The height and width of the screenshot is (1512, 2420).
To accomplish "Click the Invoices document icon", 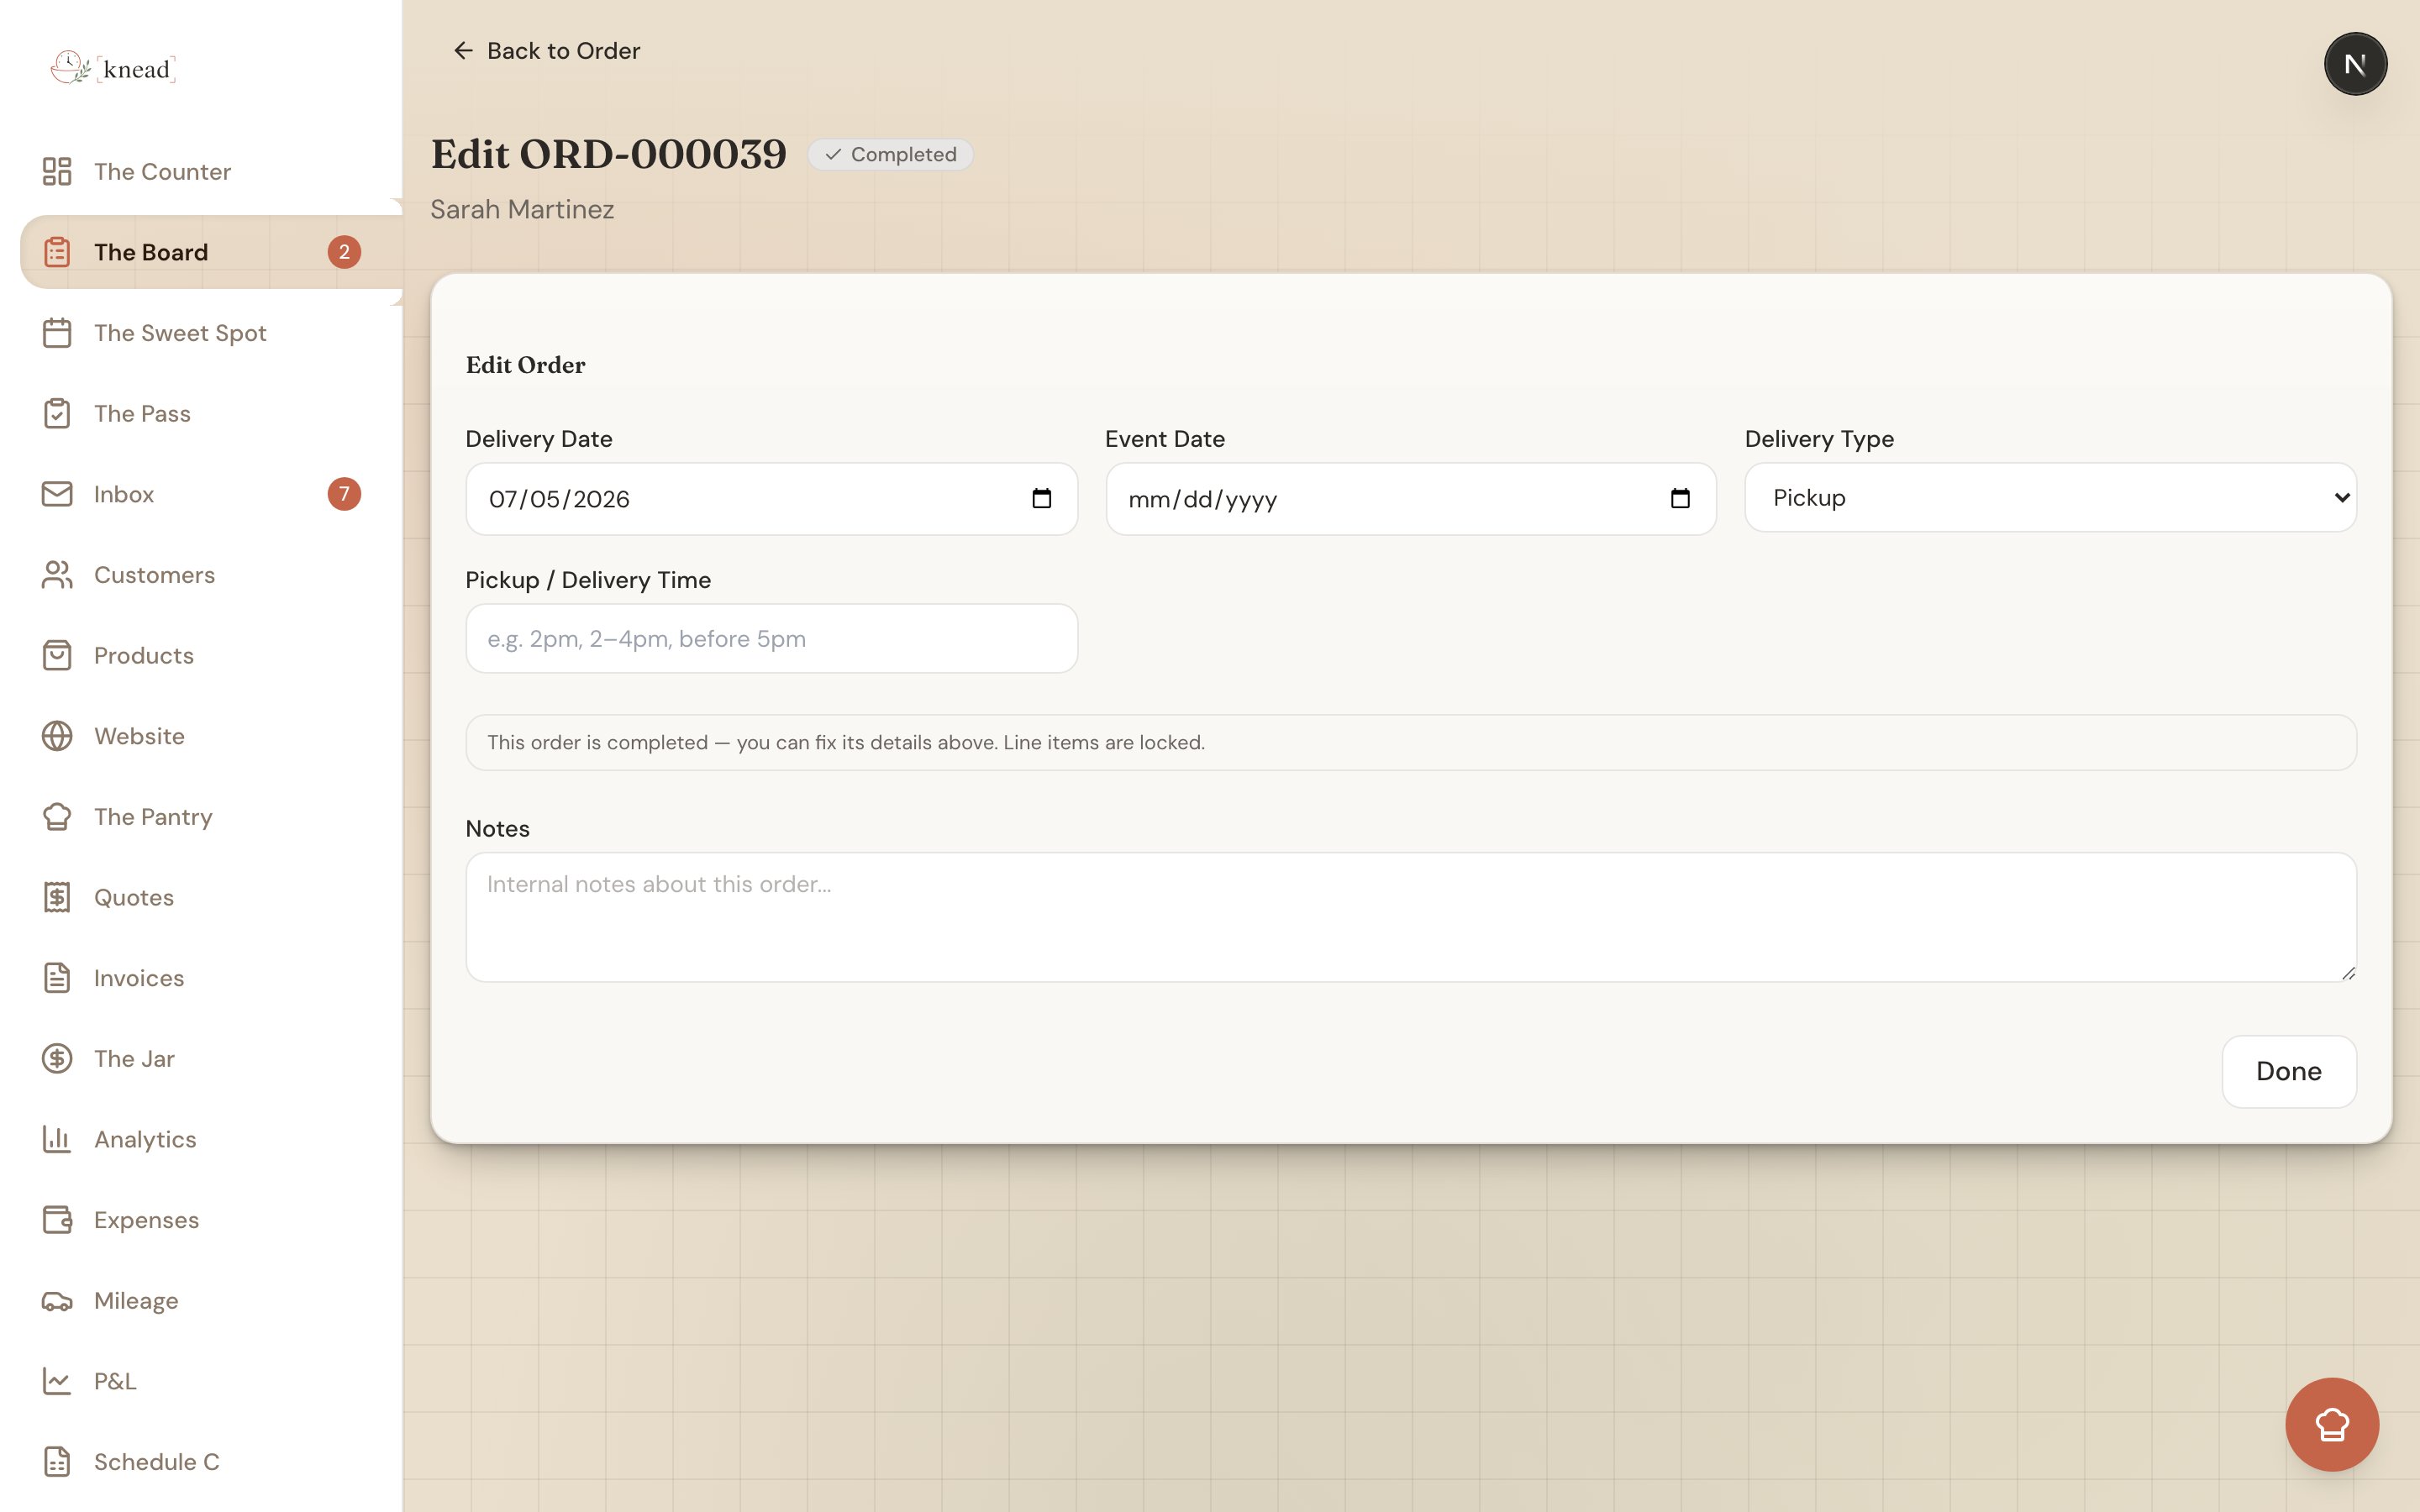I will tap(57, 978).
